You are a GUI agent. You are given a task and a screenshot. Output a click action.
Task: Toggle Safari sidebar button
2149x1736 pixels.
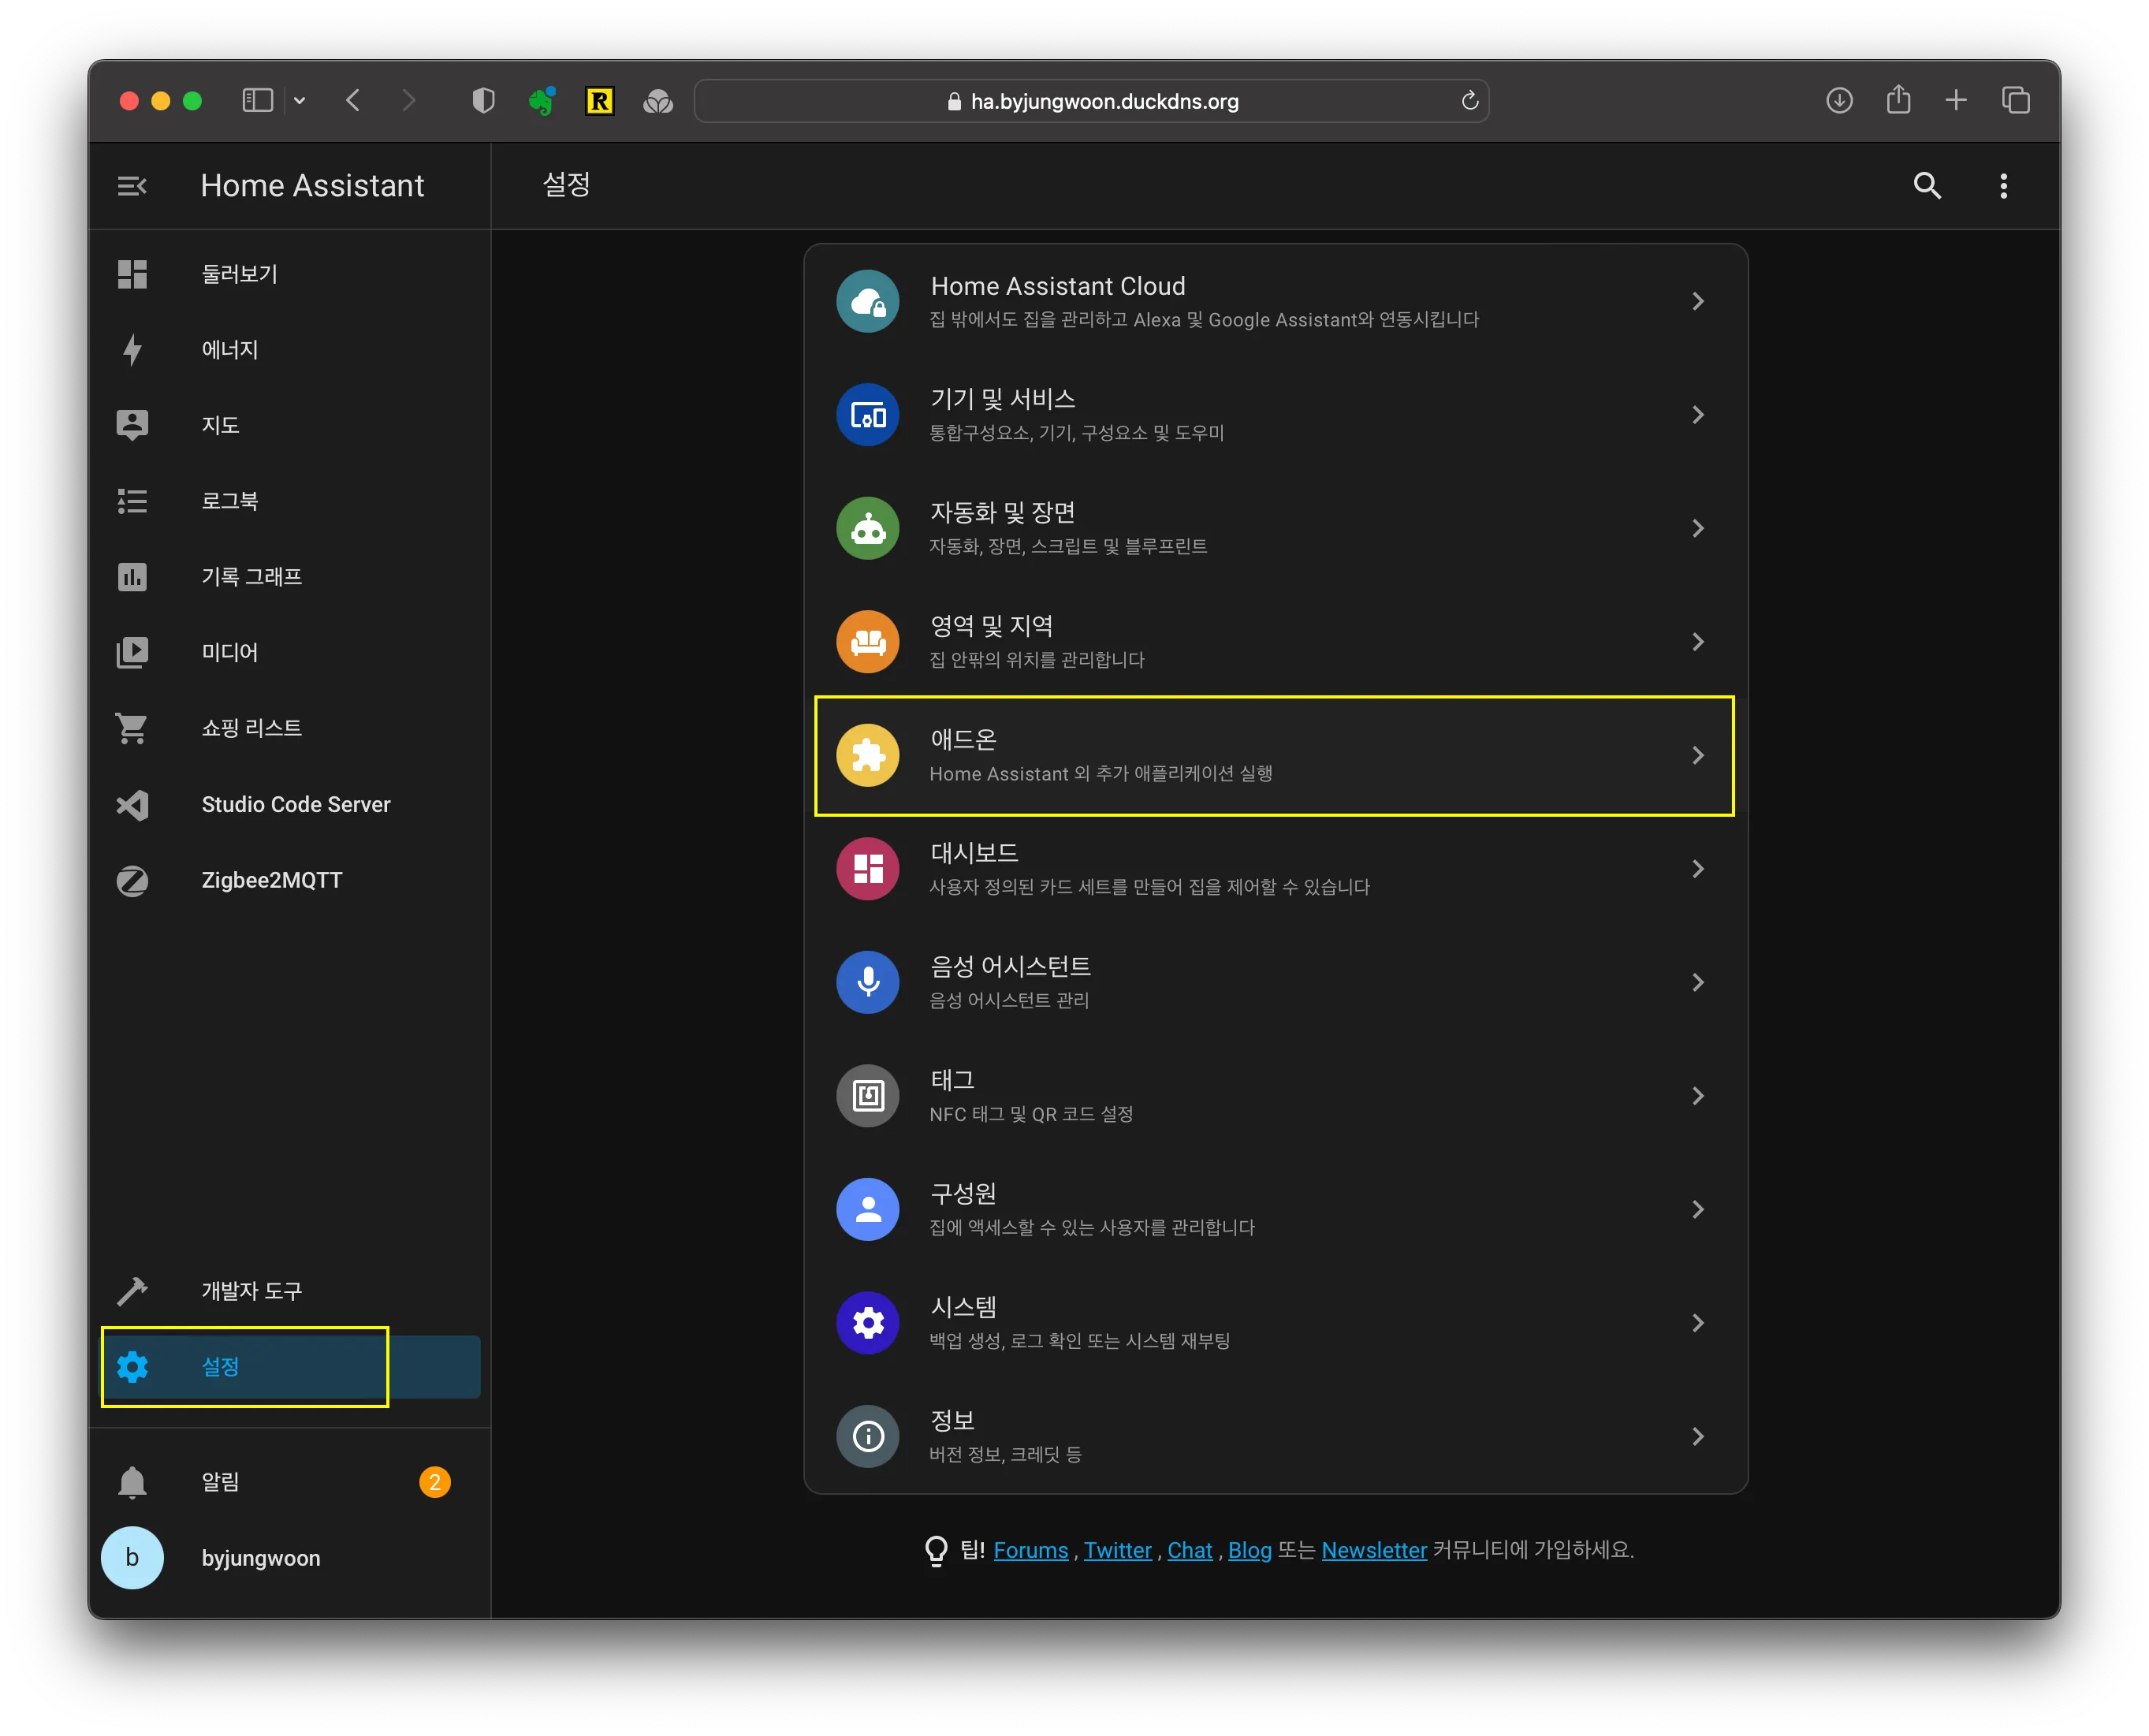click(258, 101)
